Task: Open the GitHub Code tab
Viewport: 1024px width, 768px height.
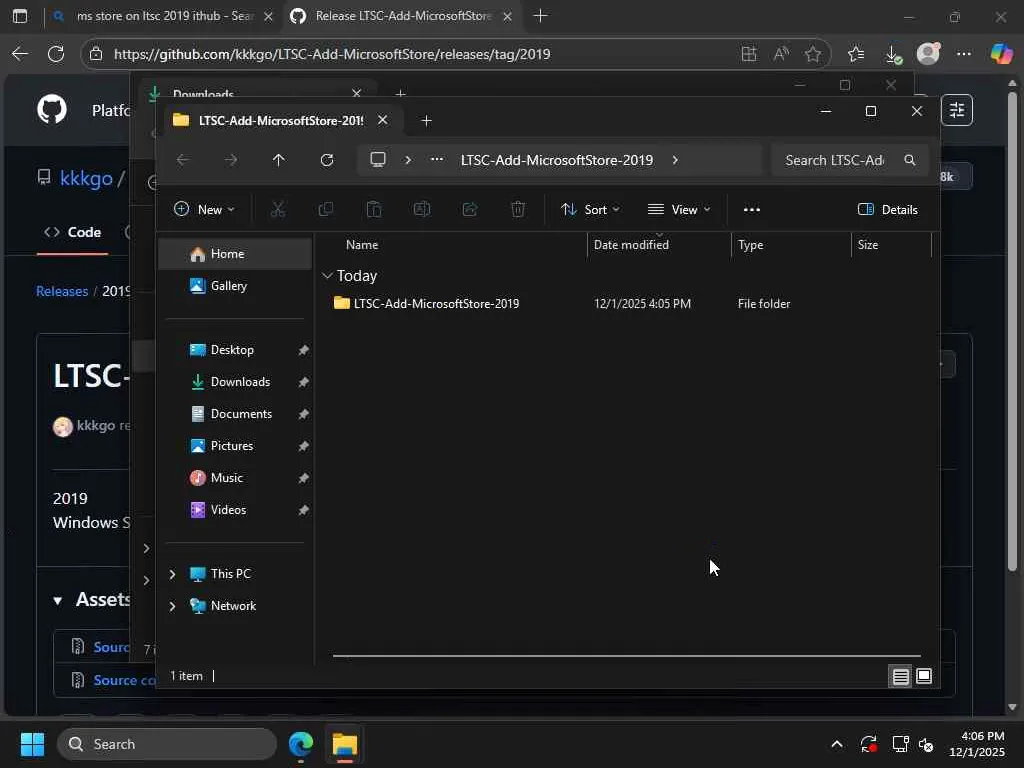Action: pyautogui.click(x=72, y=232)
